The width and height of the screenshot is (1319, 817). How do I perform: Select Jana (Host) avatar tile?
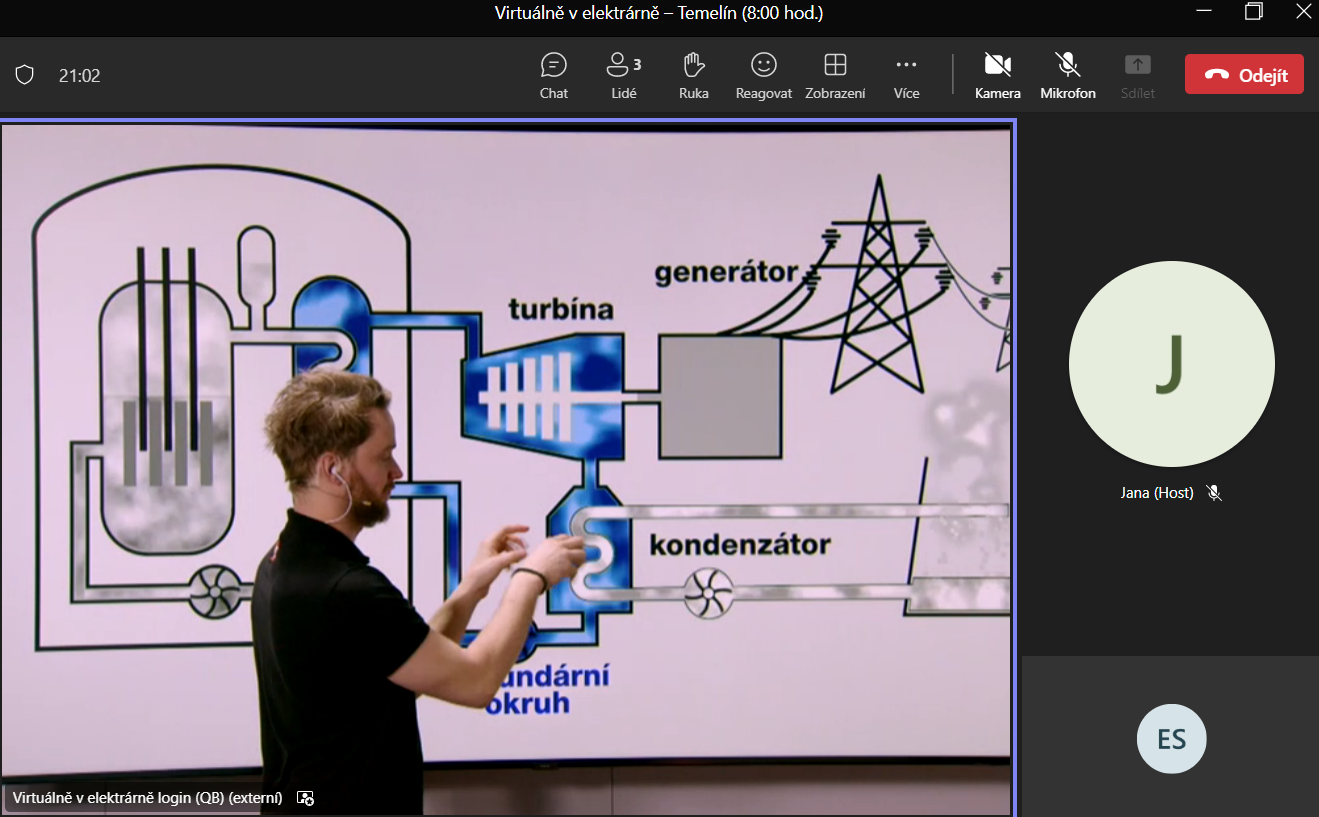[1171, 364]
